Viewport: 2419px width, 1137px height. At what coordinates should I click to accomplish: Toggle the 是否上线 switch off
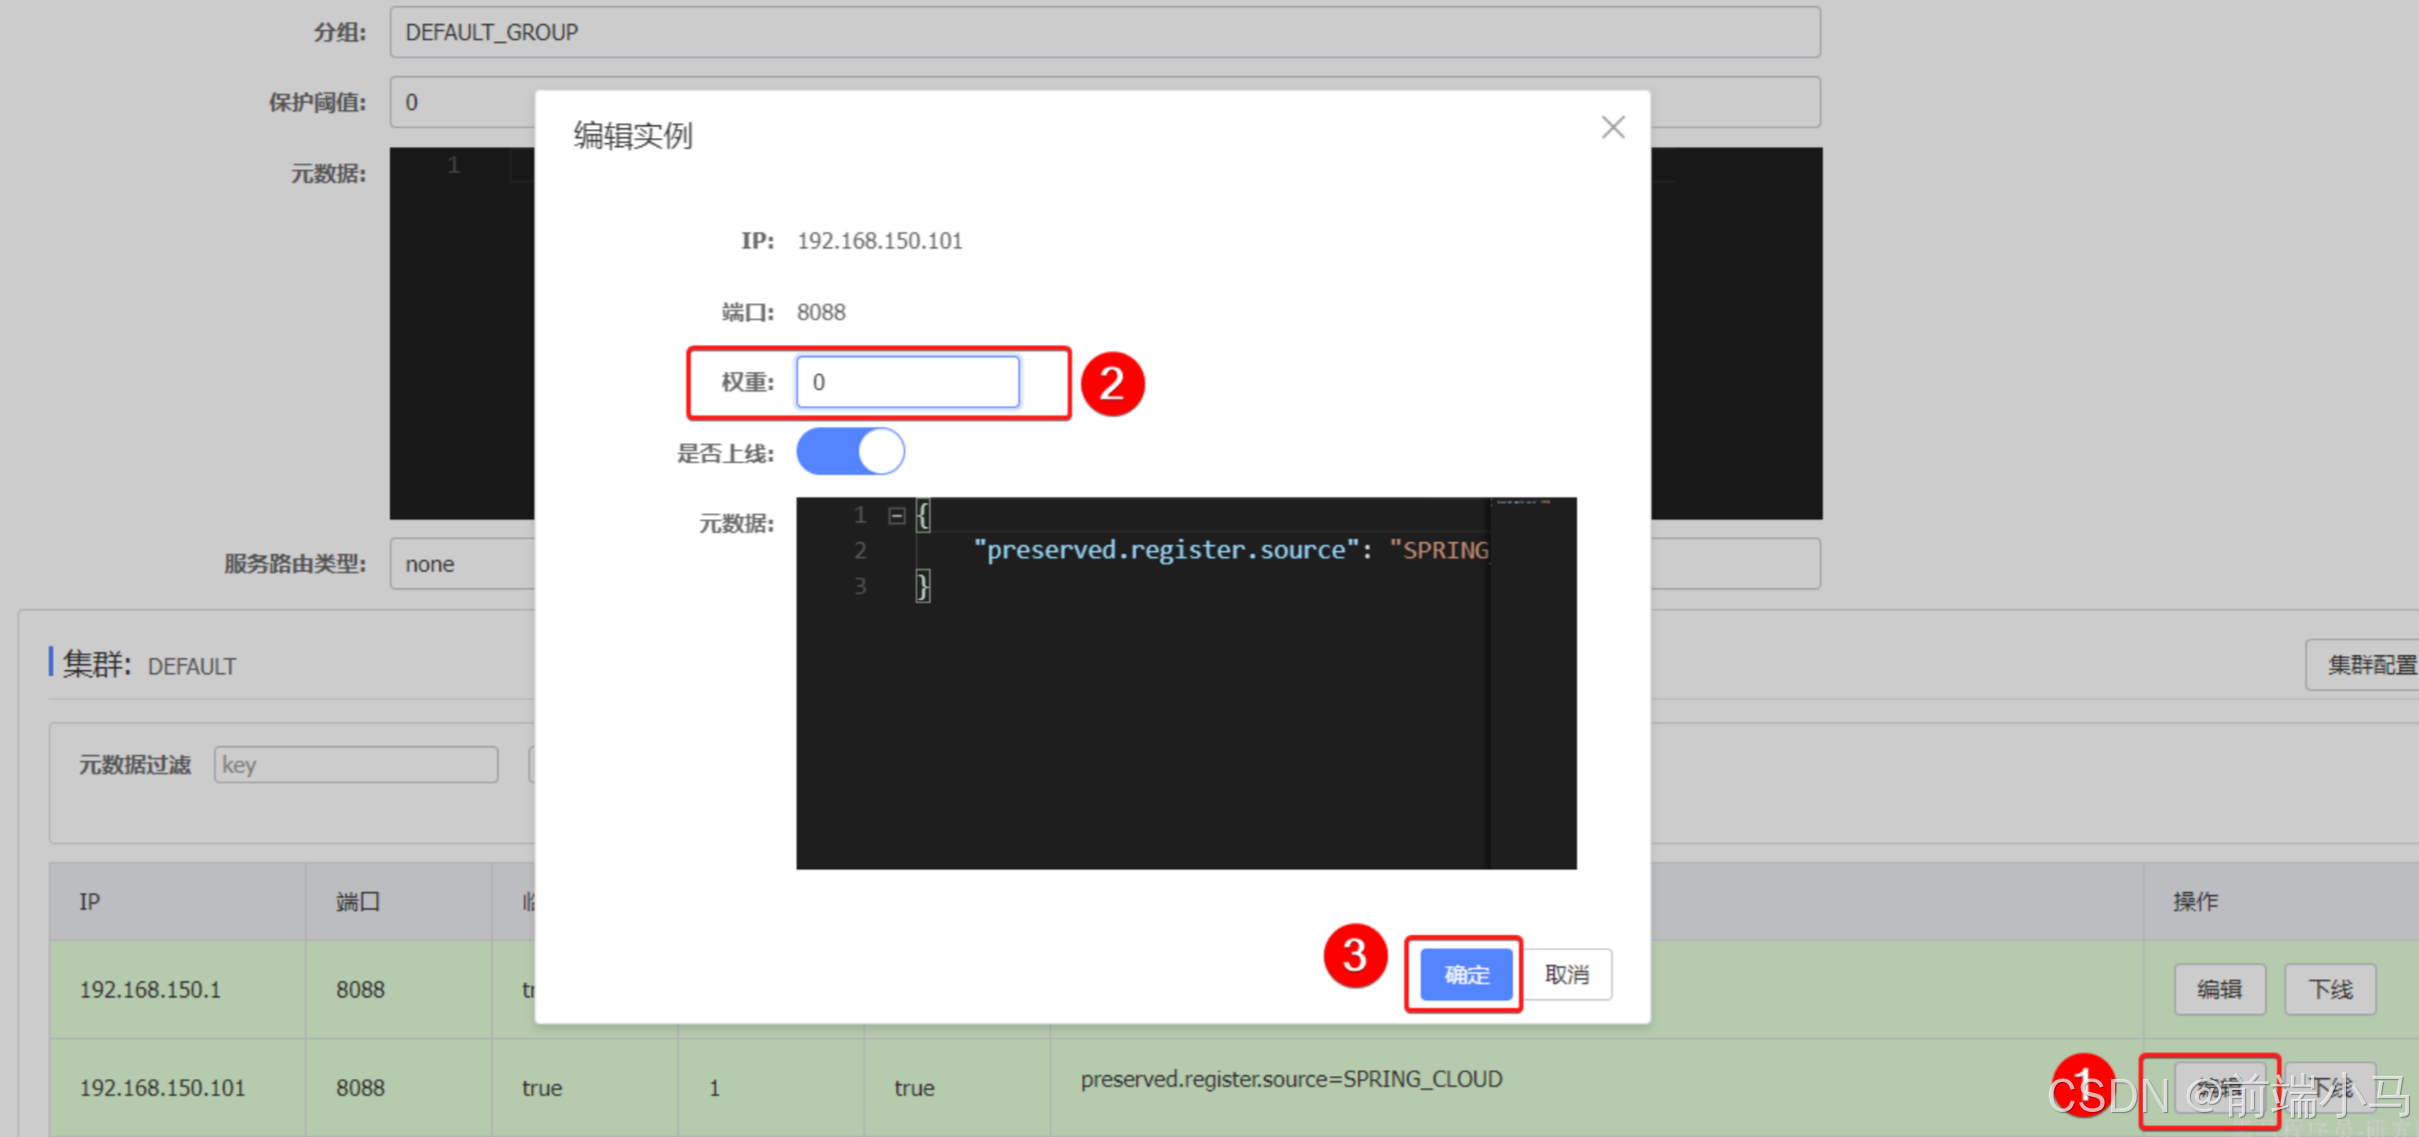point(850,452)
